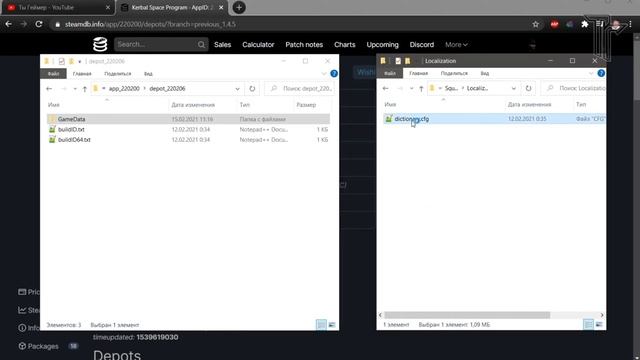
Task: Click the search magnifier icon on SteamDB
Action: pyautogui.click(x=201, y=44)
